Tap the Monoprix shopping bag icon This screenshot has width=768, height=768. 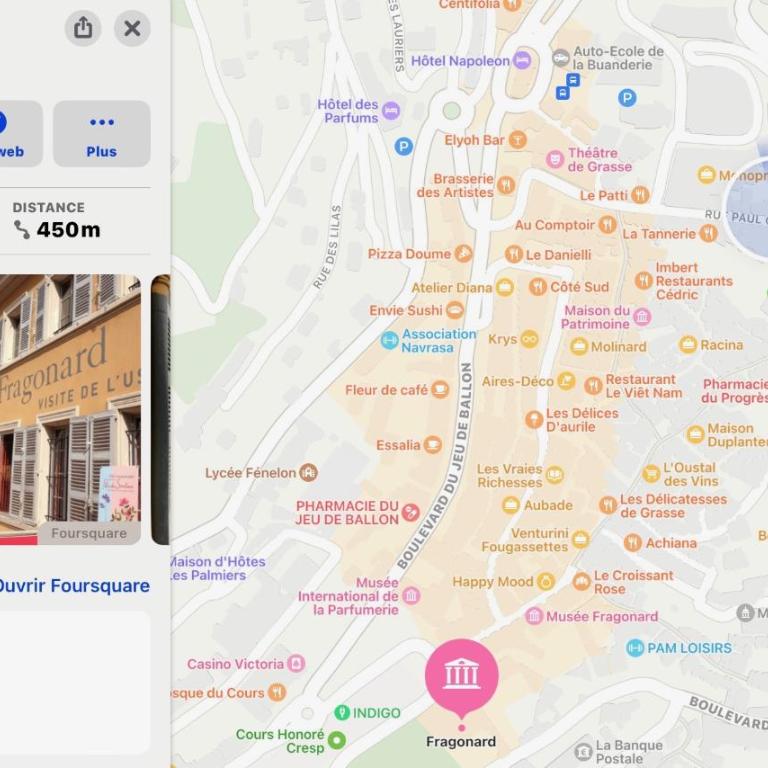coord(706,175)
